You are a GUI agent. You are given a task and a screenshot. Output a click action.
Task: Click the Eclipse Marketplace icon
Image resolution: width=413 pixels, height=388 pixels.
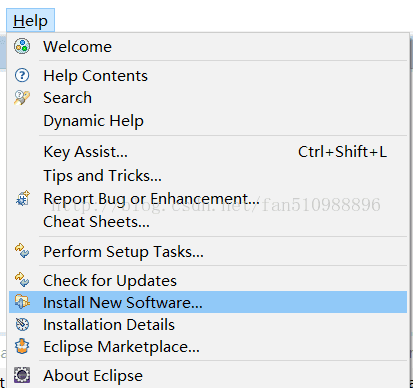click(22, 346)
